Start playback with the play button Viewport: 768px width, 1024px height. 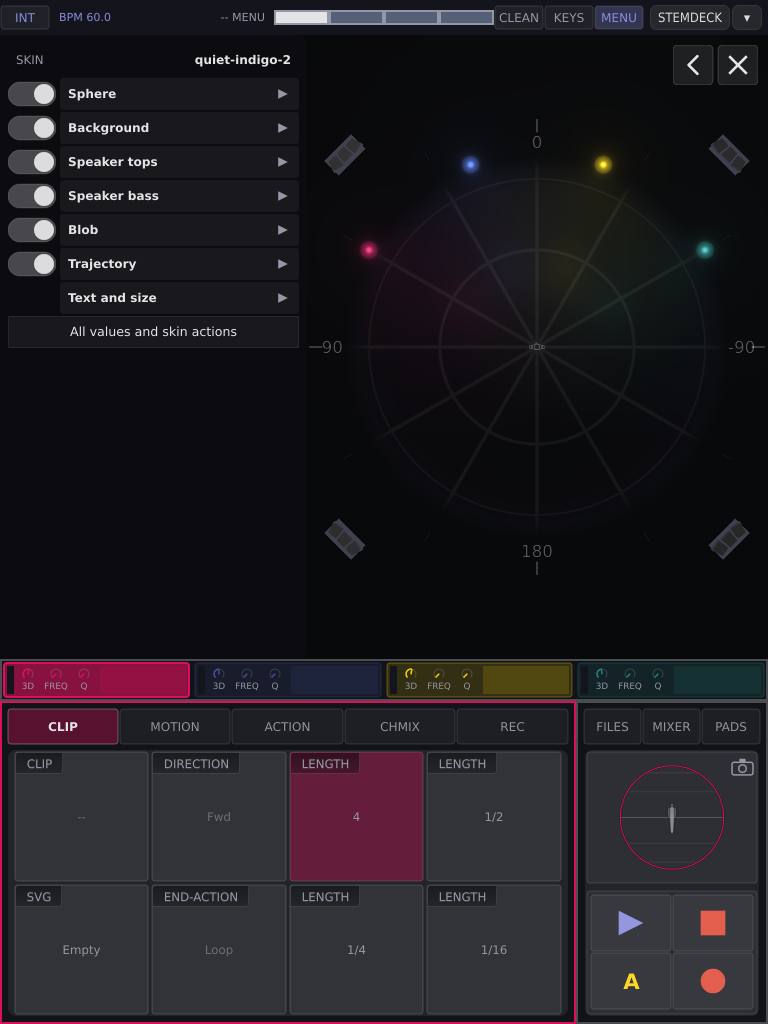click(630, 923)
